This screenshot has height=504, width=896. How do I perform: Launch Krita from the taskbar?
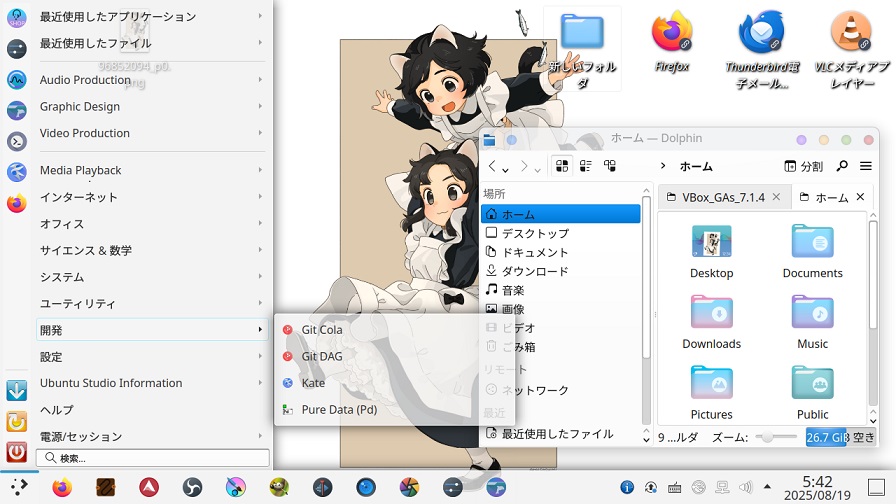click(x=235, y=487)
